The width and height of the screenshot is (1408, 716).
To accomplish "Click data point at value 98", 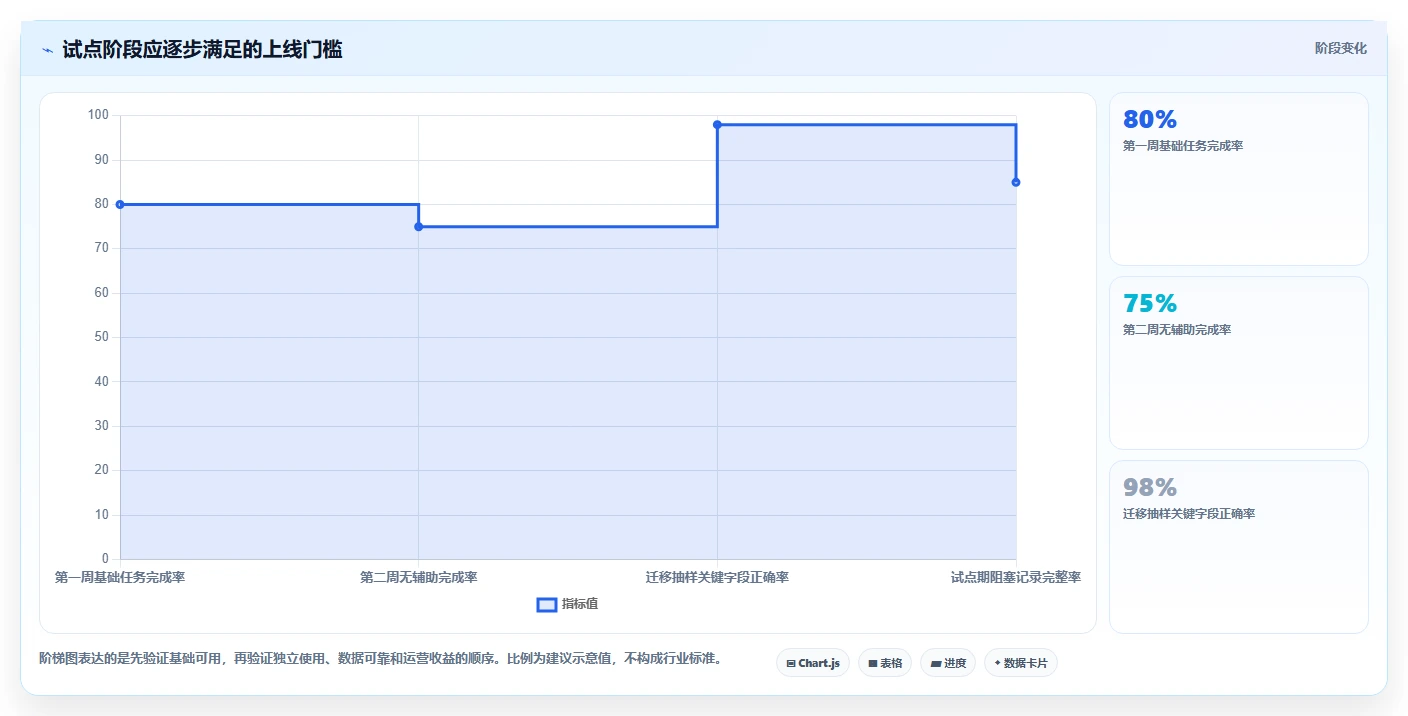I will pos(717,124).
